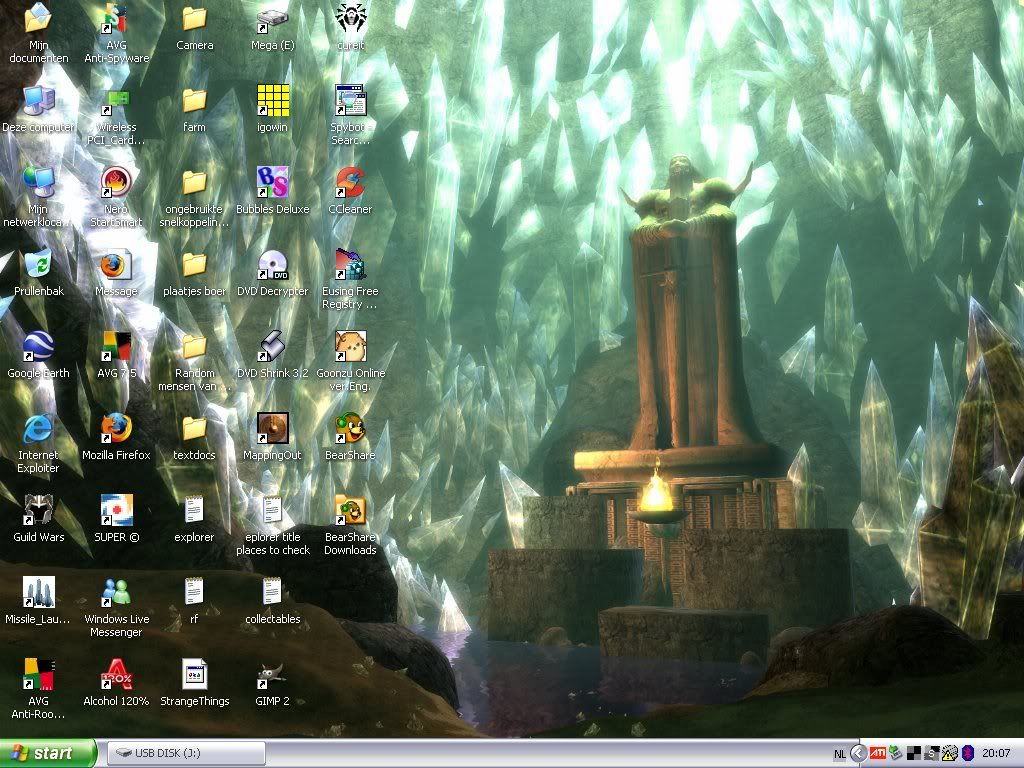The image size is (1024, 768).
Task: Click the 20:07 taskbar clock
Action: coord(996,754)
